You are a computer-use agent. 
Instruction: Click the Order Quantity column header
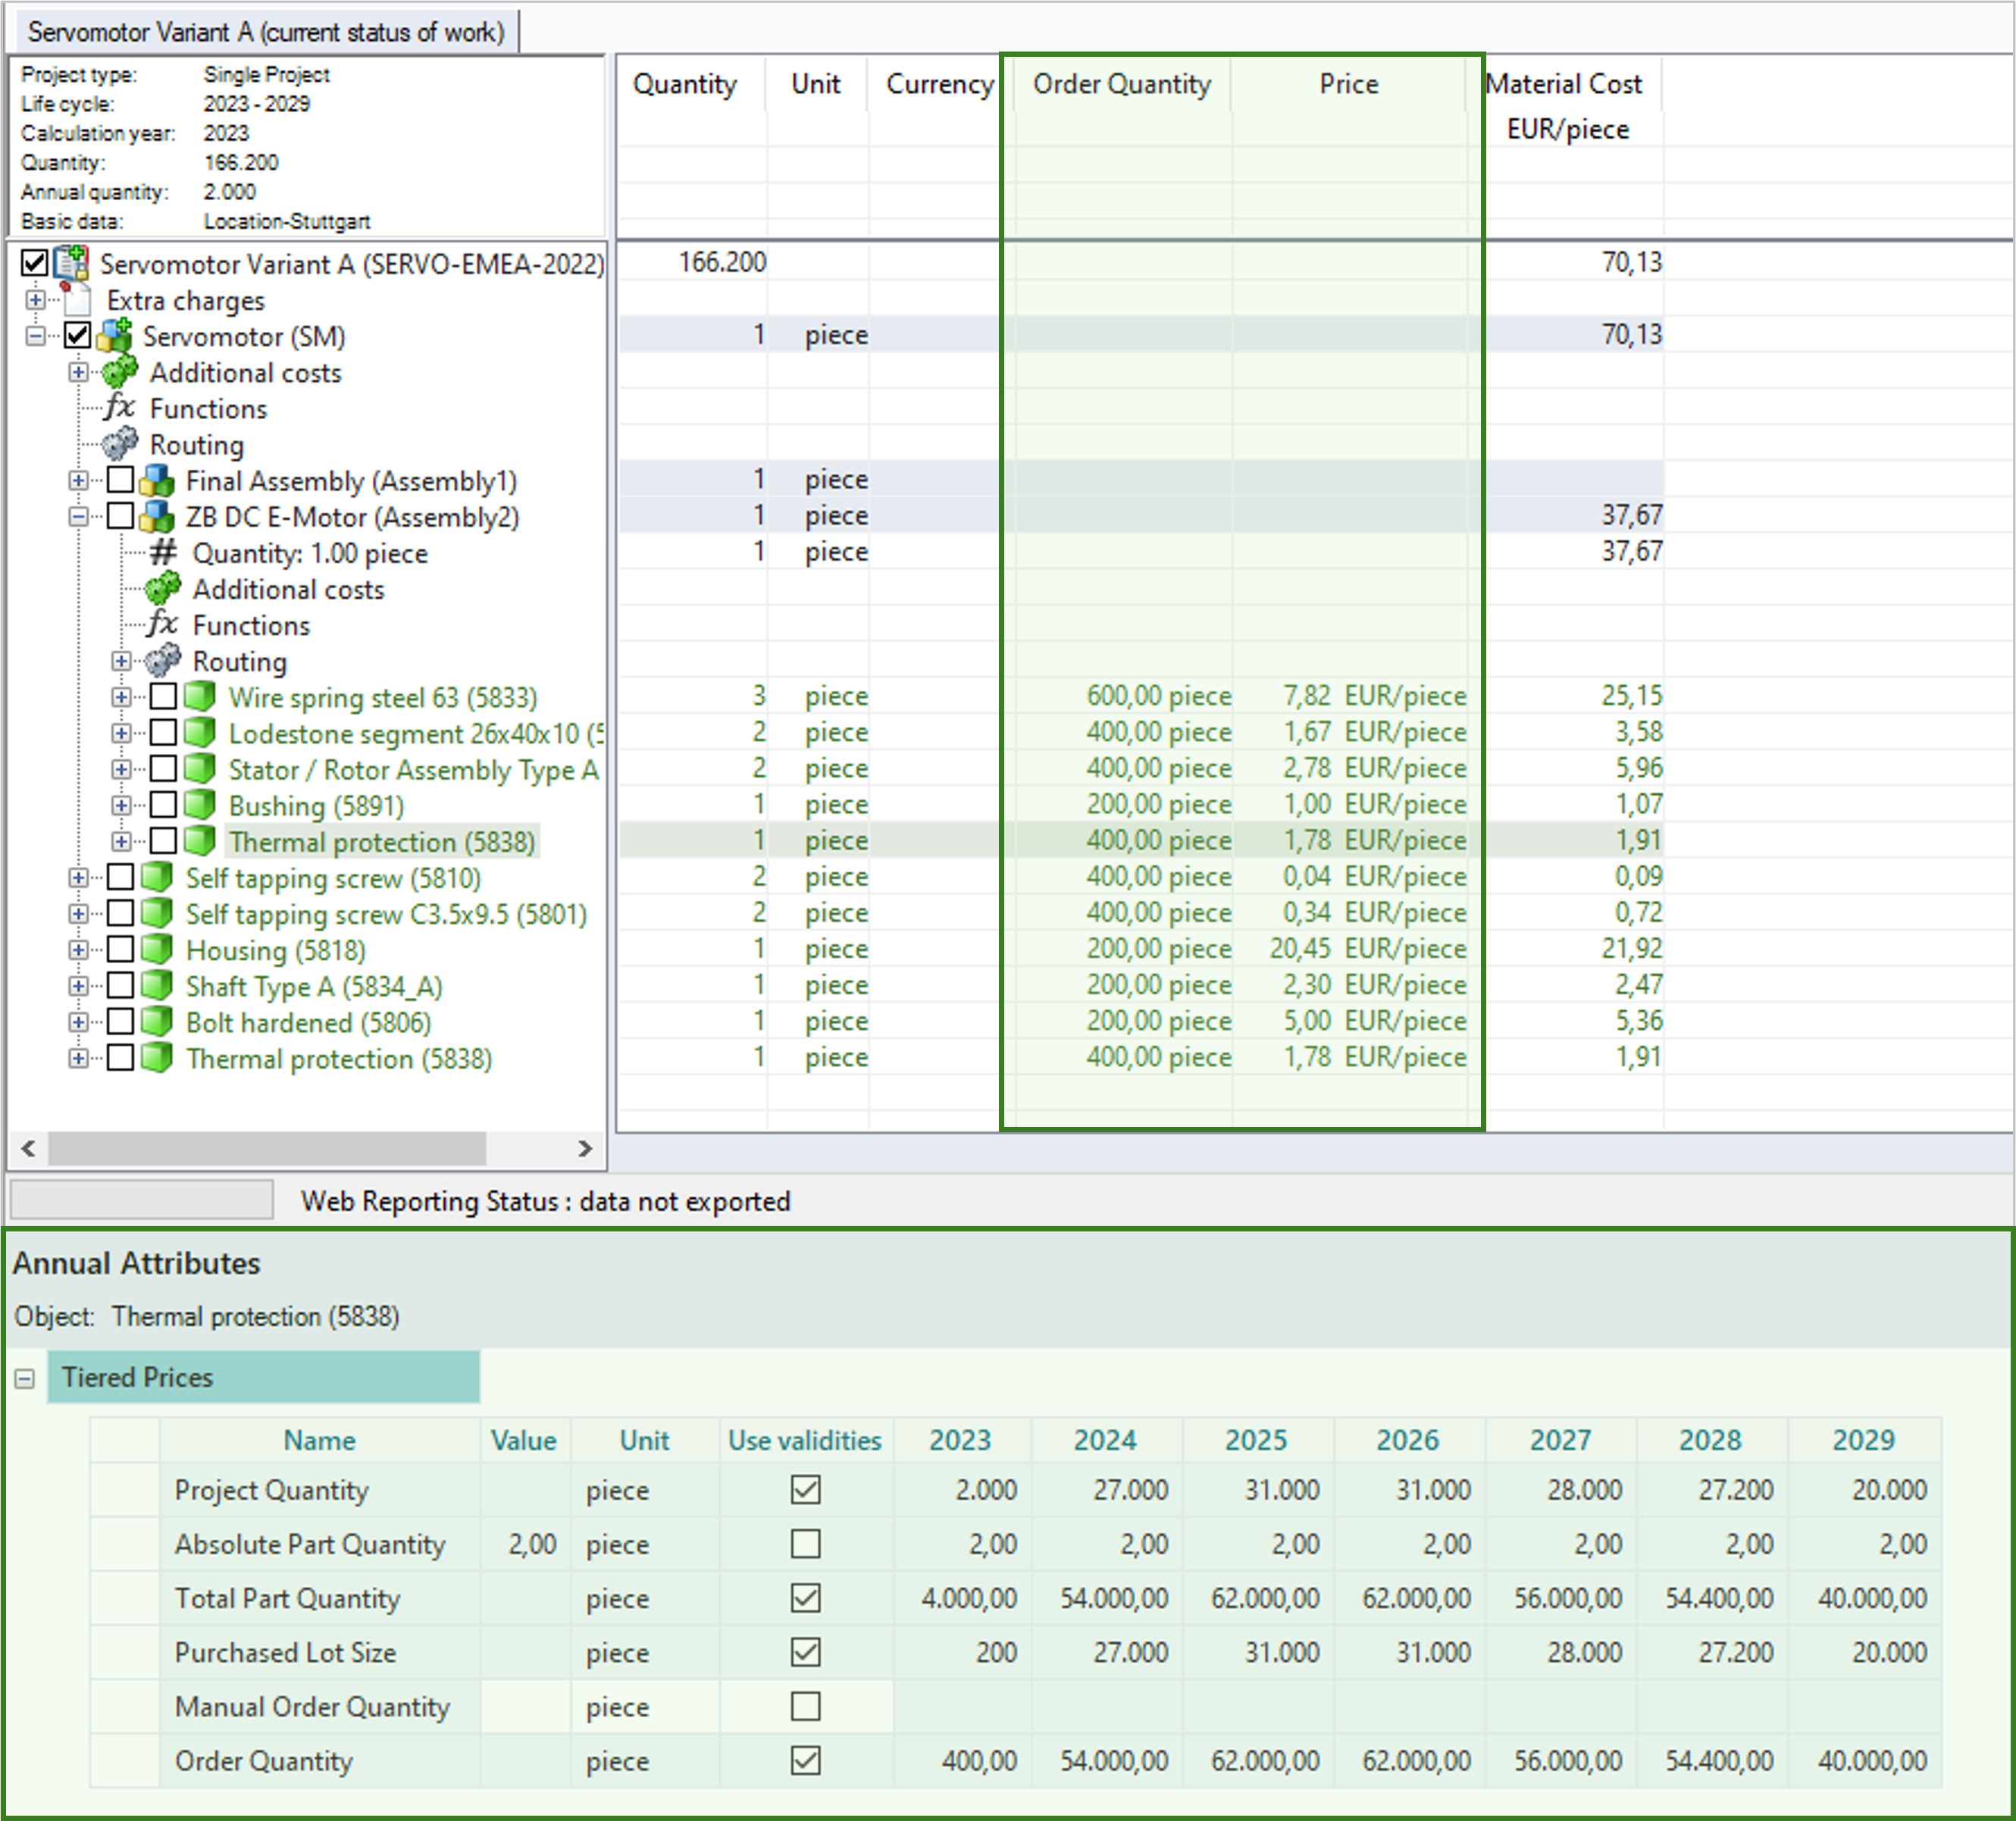[x=1121, y=84]
